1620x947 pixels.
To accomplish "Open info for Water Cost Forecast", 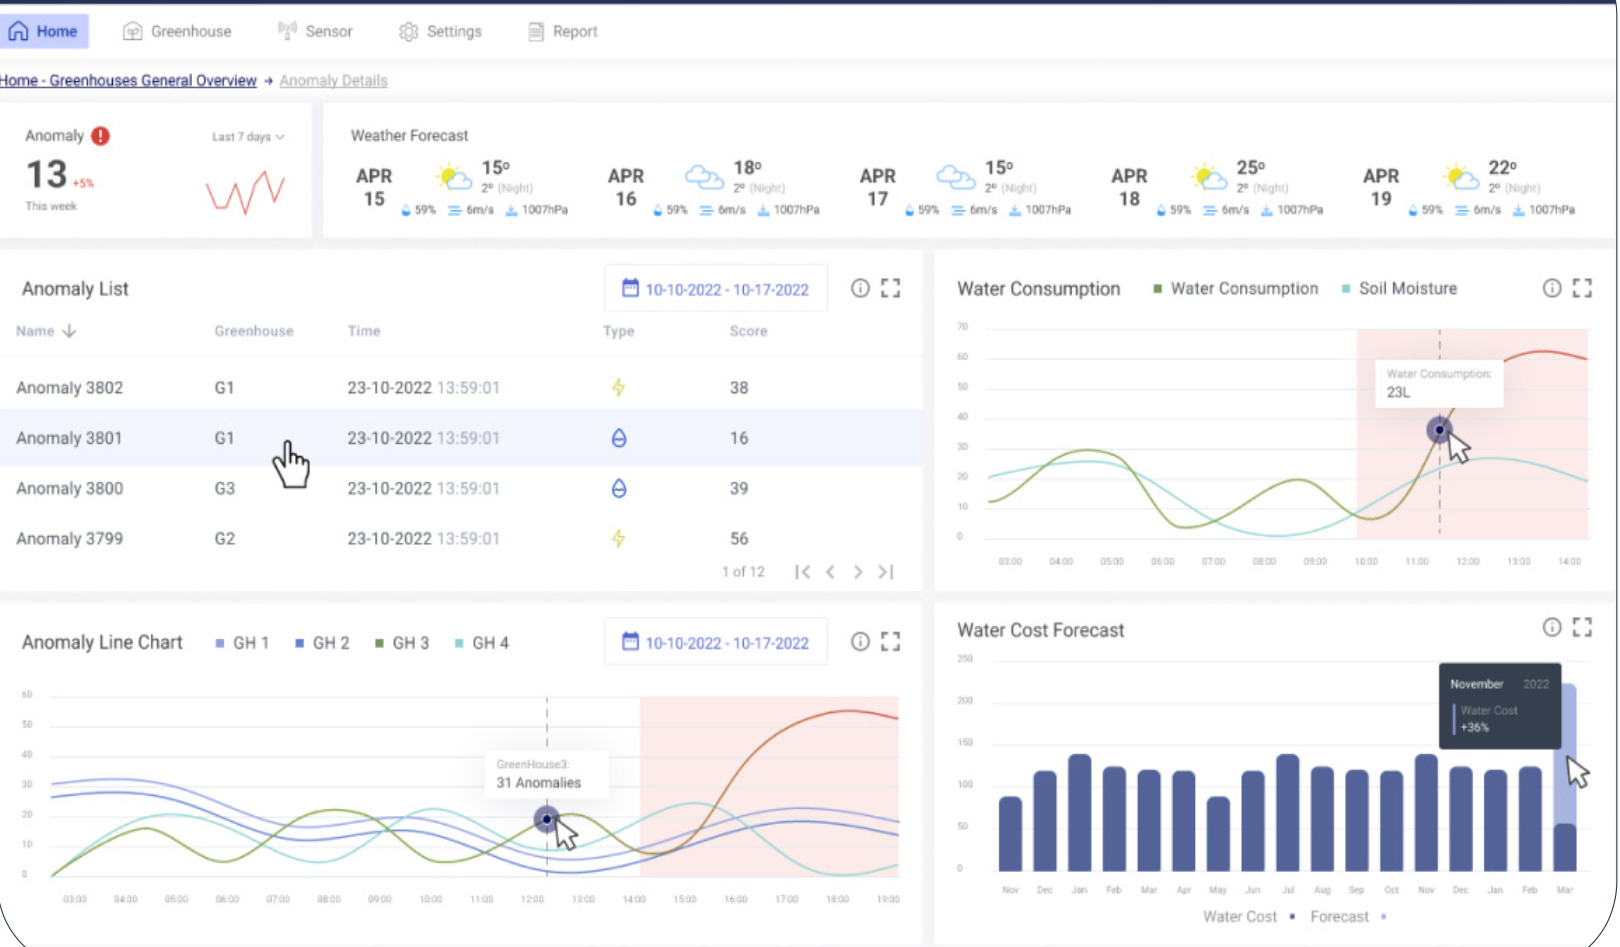I will click(x=1551, y=627).
